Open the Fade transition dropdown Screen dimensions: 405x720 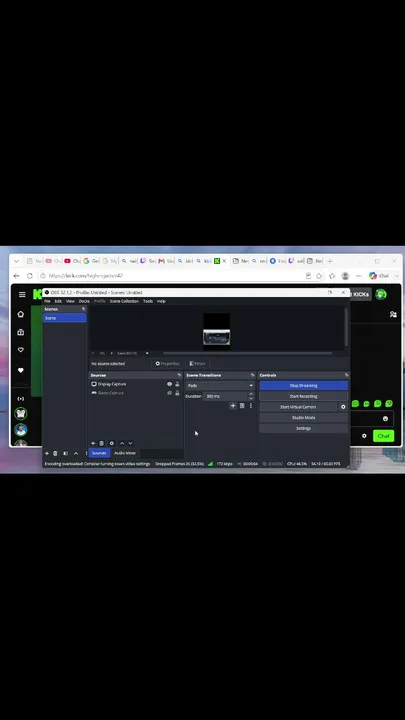(219, 385)
